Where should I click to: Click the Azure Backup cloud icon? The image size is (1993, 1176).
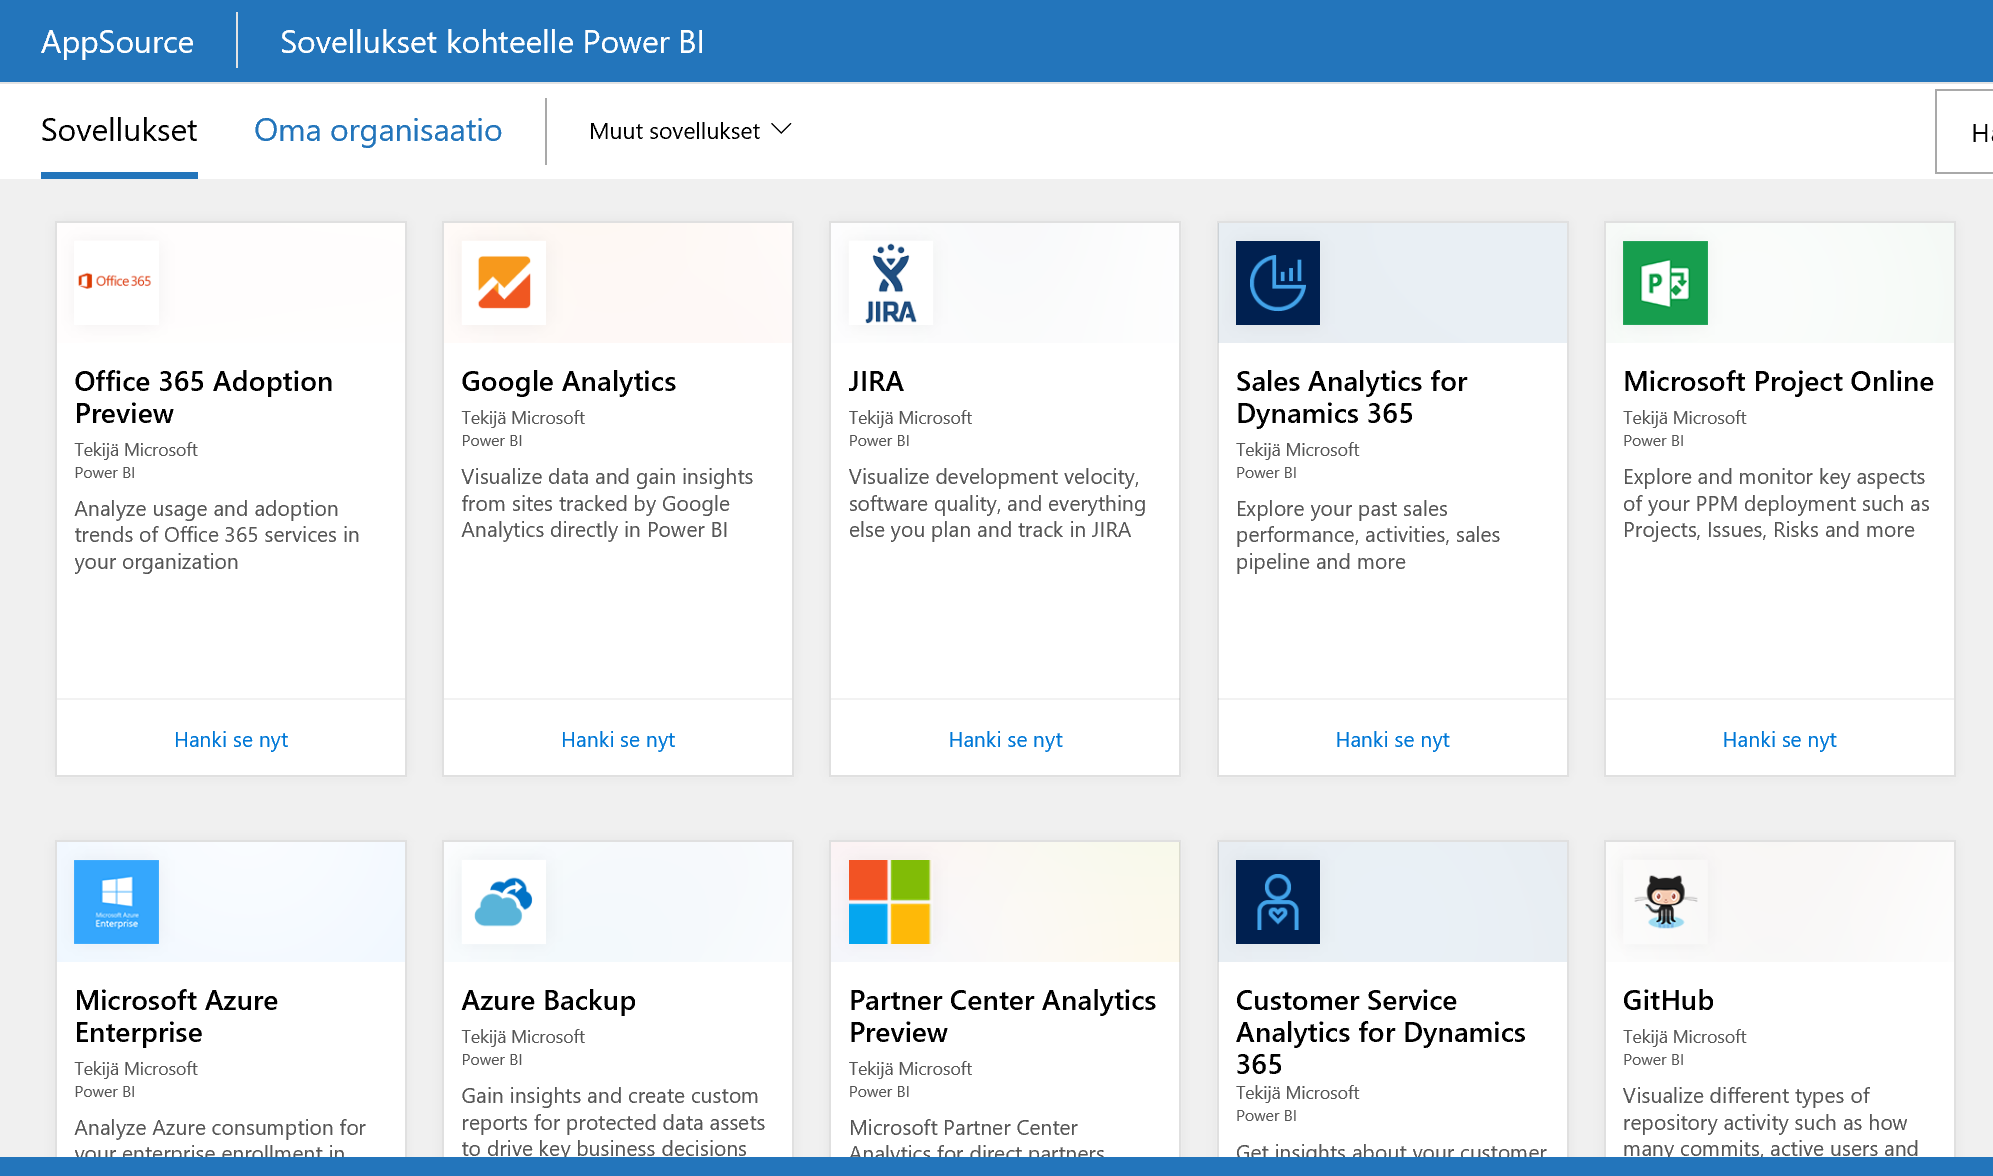pyautogui.click(x=503, y=901)
